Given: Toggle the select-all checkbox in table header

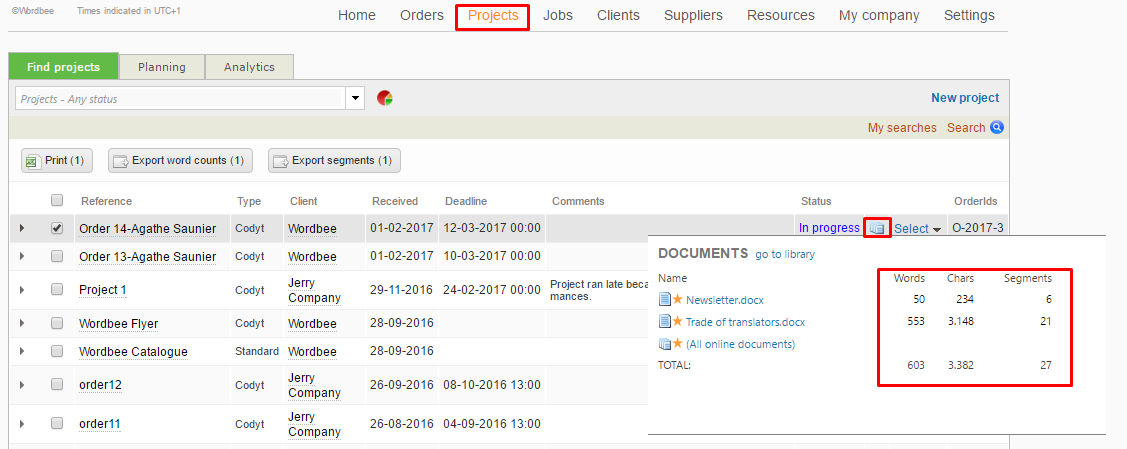Looking at the screenshot, I should [x=57, y=200].
